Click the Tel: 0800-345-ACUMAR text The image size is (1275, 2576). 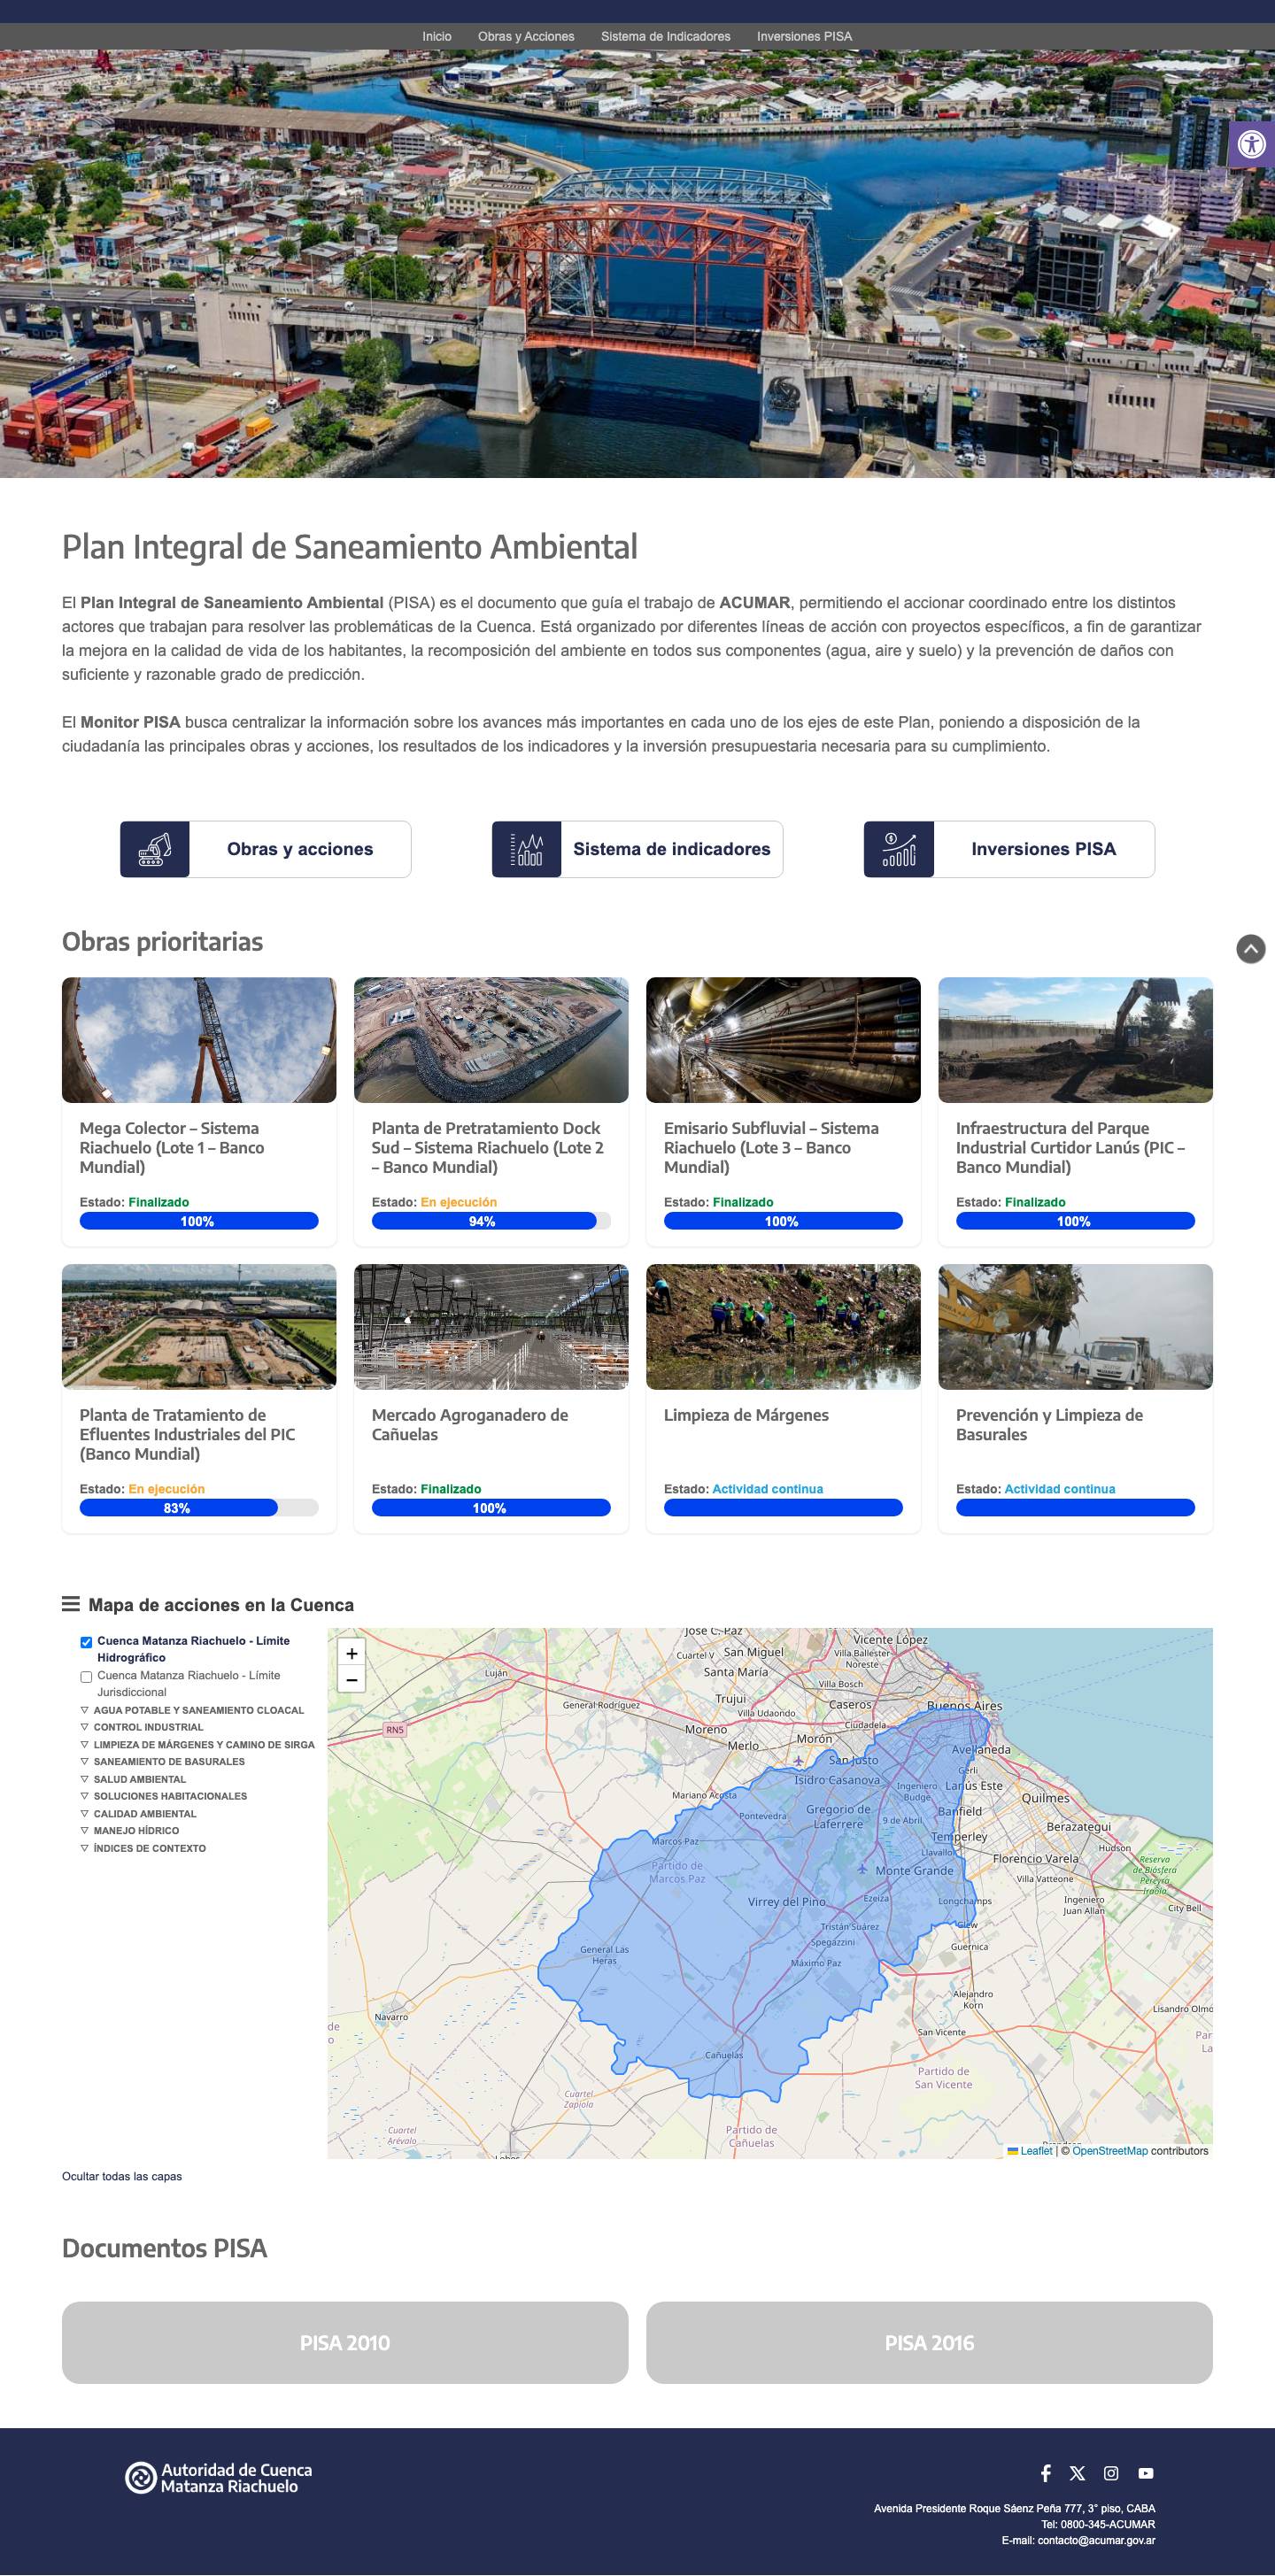(x=1098, y=2524)
